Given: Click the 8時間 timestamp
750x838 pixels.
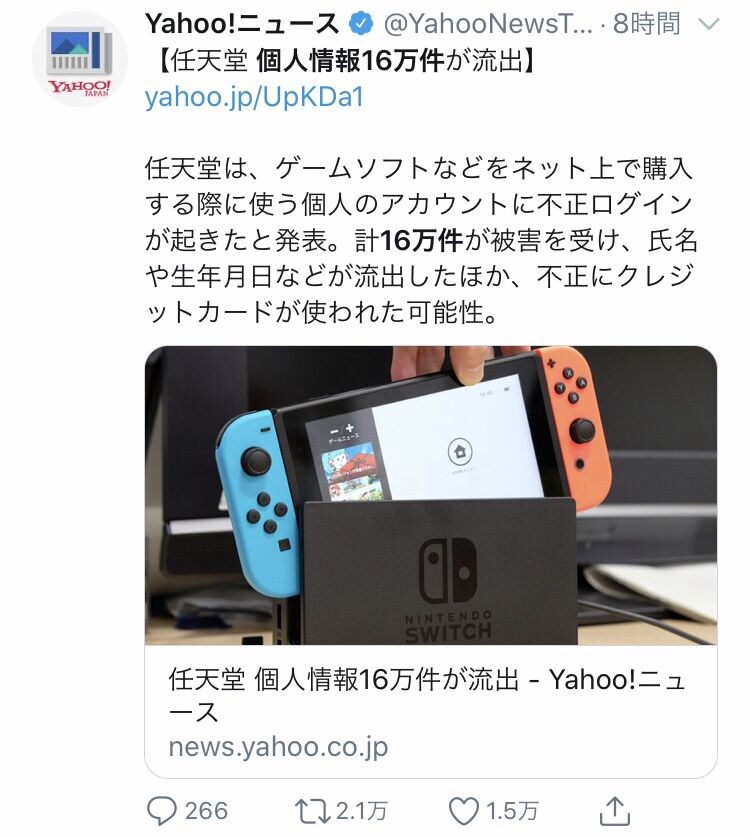Looking at the screenshot, I should tap(647, 24).
